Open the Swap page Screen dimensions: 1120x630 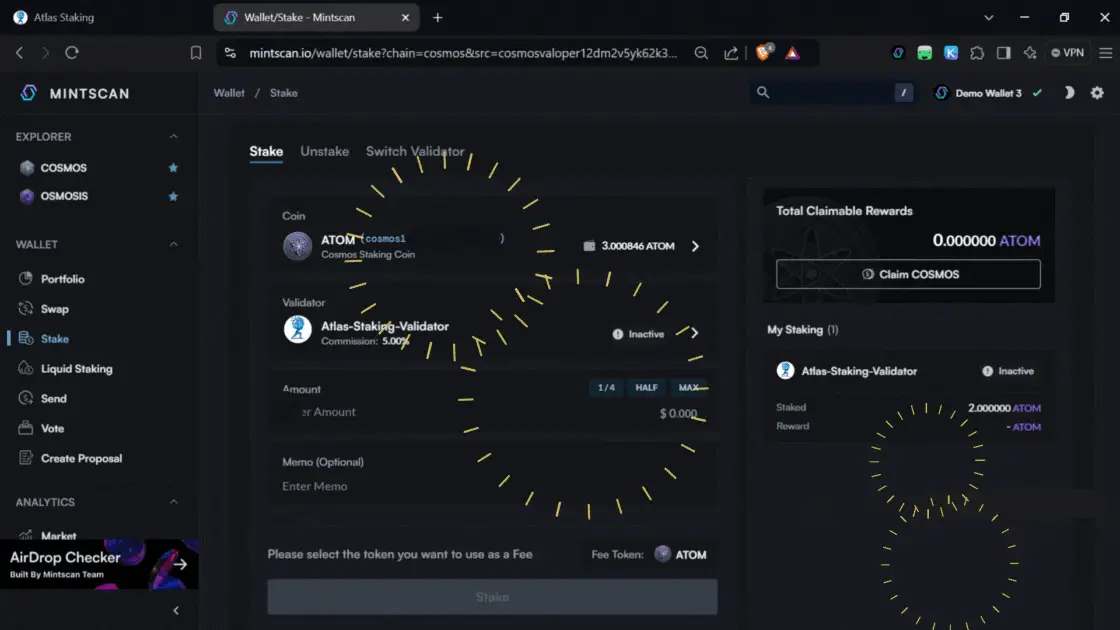pyautogui.click(x=54, y=309)
